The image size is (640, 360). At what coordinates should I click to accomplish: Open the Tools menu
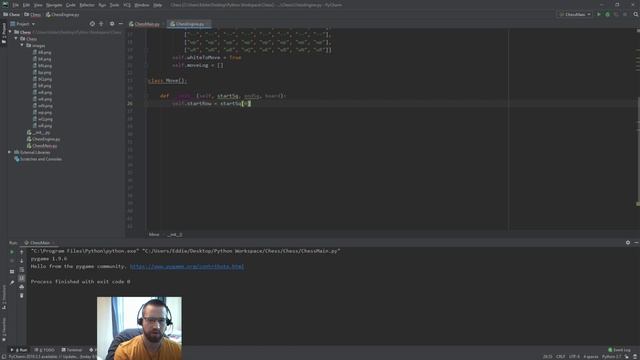114,5
